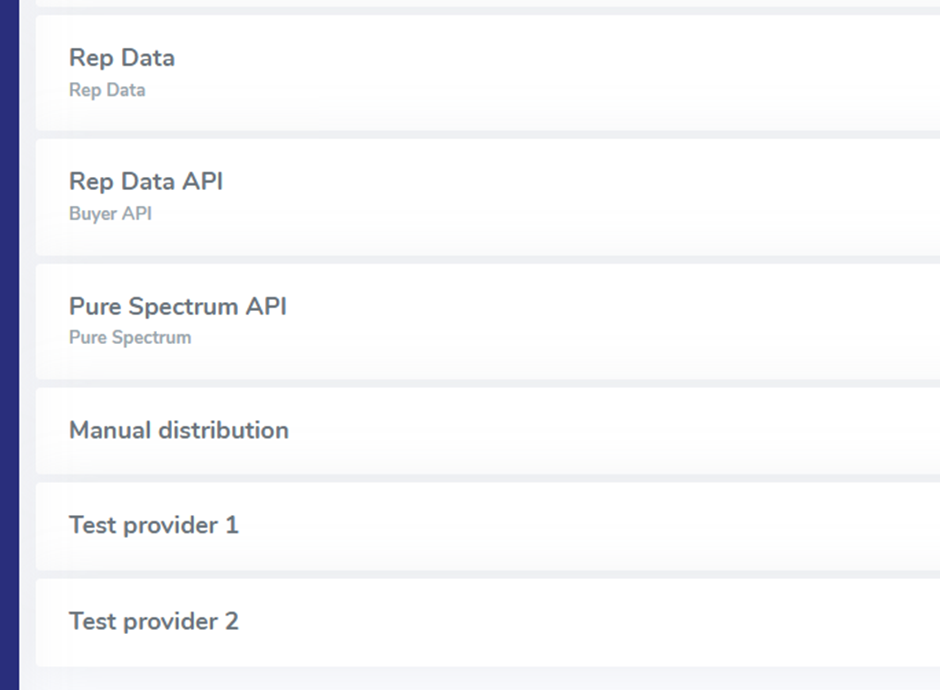Click the 'Test provider 1' title
Image resolution: width=940 pixels, height=690 pixels.
tap(154, 526)
